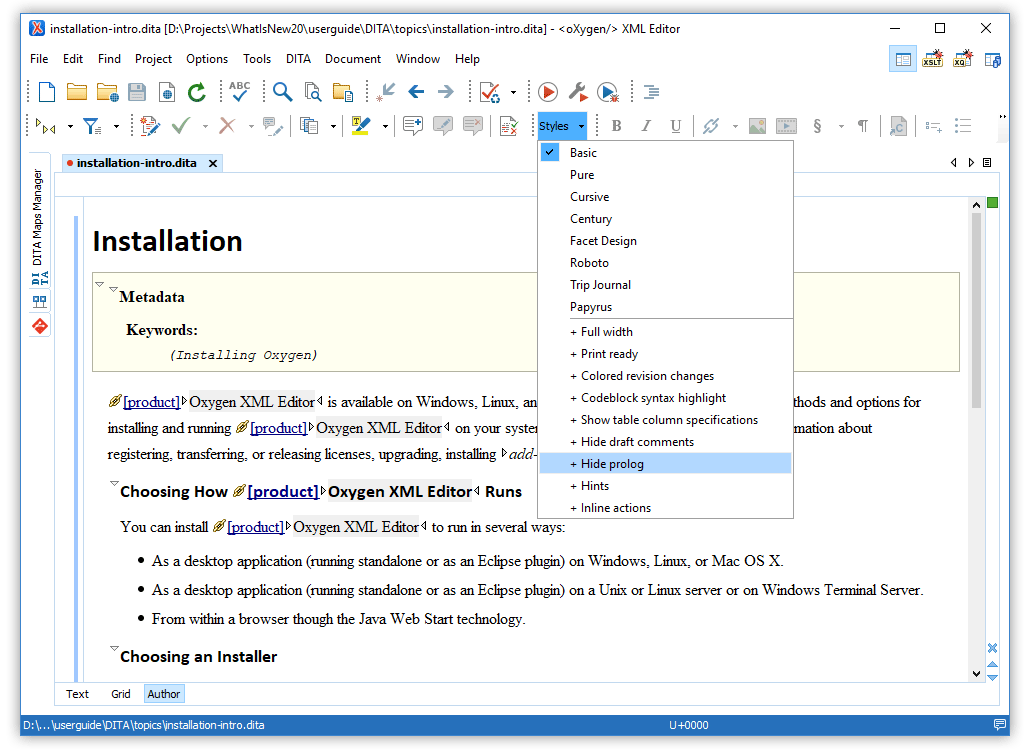
Task: Add a comment with the speech bubble plus icon
Action: pyautogui.click(x=413, y=125)
